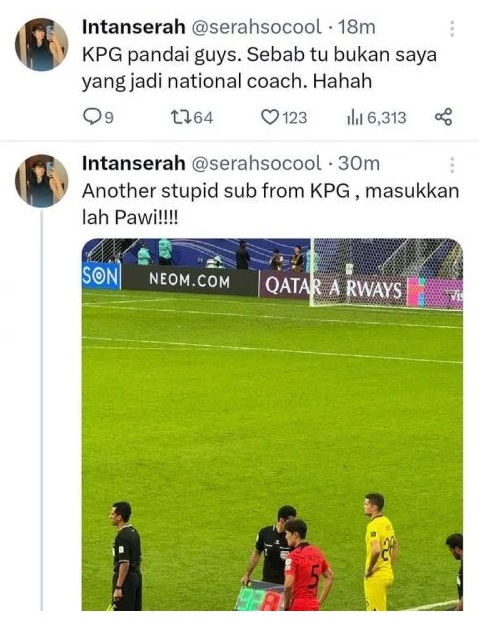The height and width of the screenshot is (619, 493).
Task: Open more options on the 30m tweet
Action: coord(452,165)
